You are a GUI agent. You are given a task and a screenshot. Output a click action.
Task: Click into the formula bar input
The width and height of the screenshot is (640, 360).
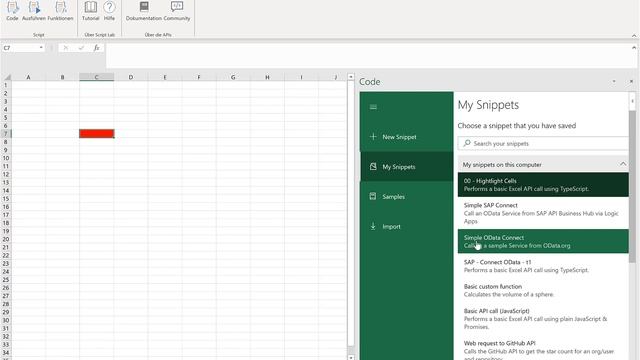click(367, 56)
